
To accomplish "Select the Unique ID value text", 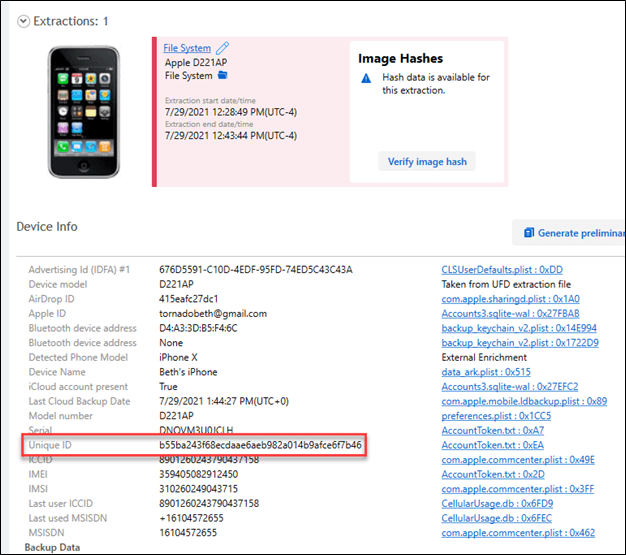I will [x=260, y=444].
